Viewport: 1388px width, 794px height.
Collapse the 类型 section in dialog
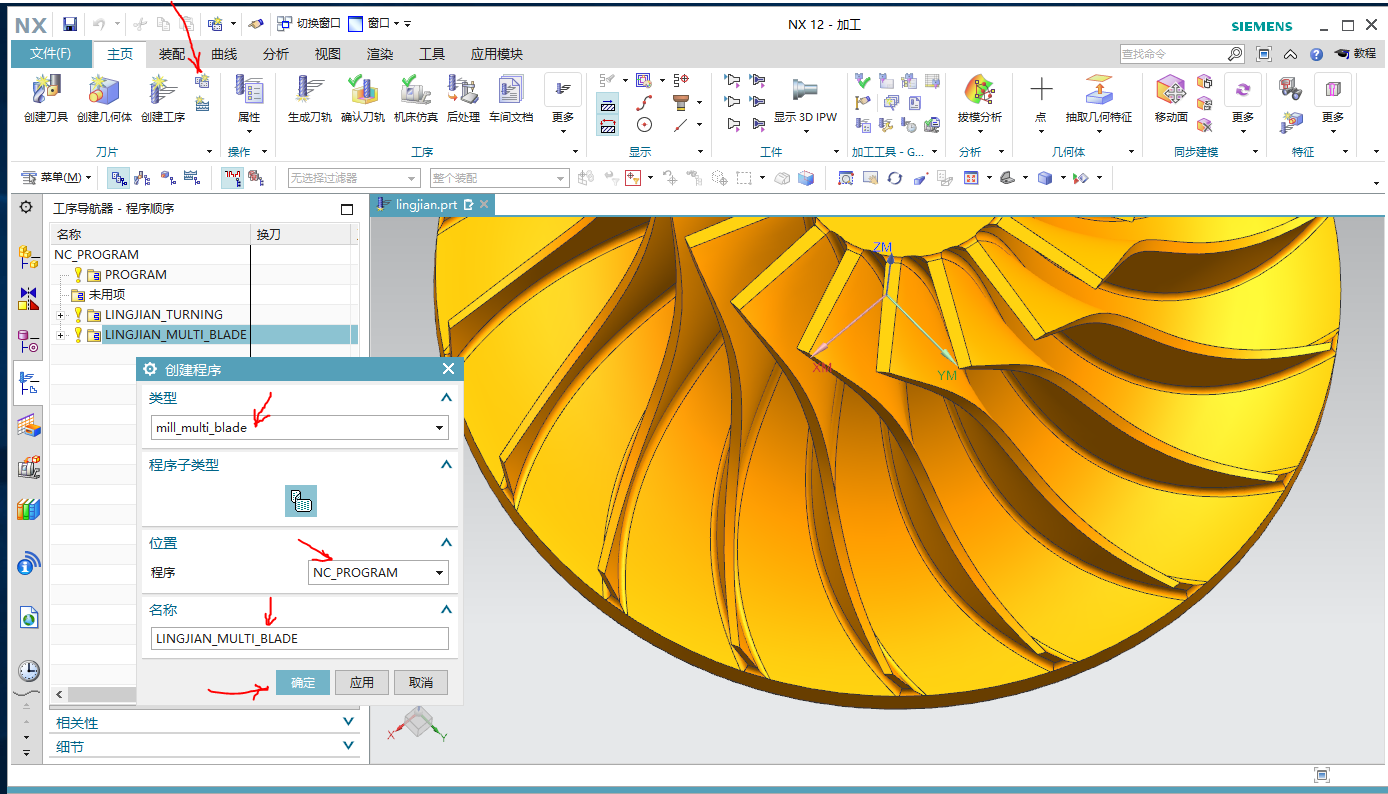point(447,398)
